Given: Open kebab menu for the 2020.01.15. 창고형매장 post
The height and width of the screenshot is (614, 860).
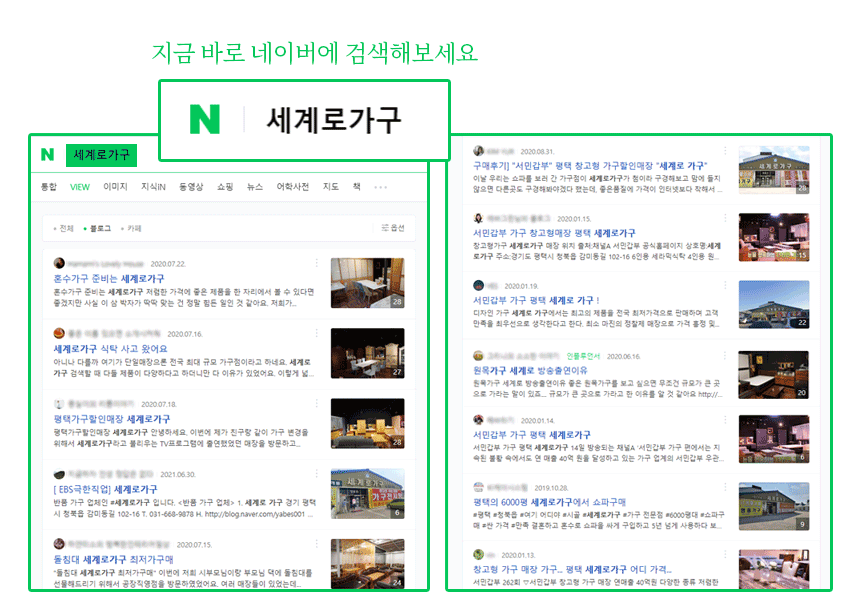Looking at the screenshot, I should coord(725,218).
